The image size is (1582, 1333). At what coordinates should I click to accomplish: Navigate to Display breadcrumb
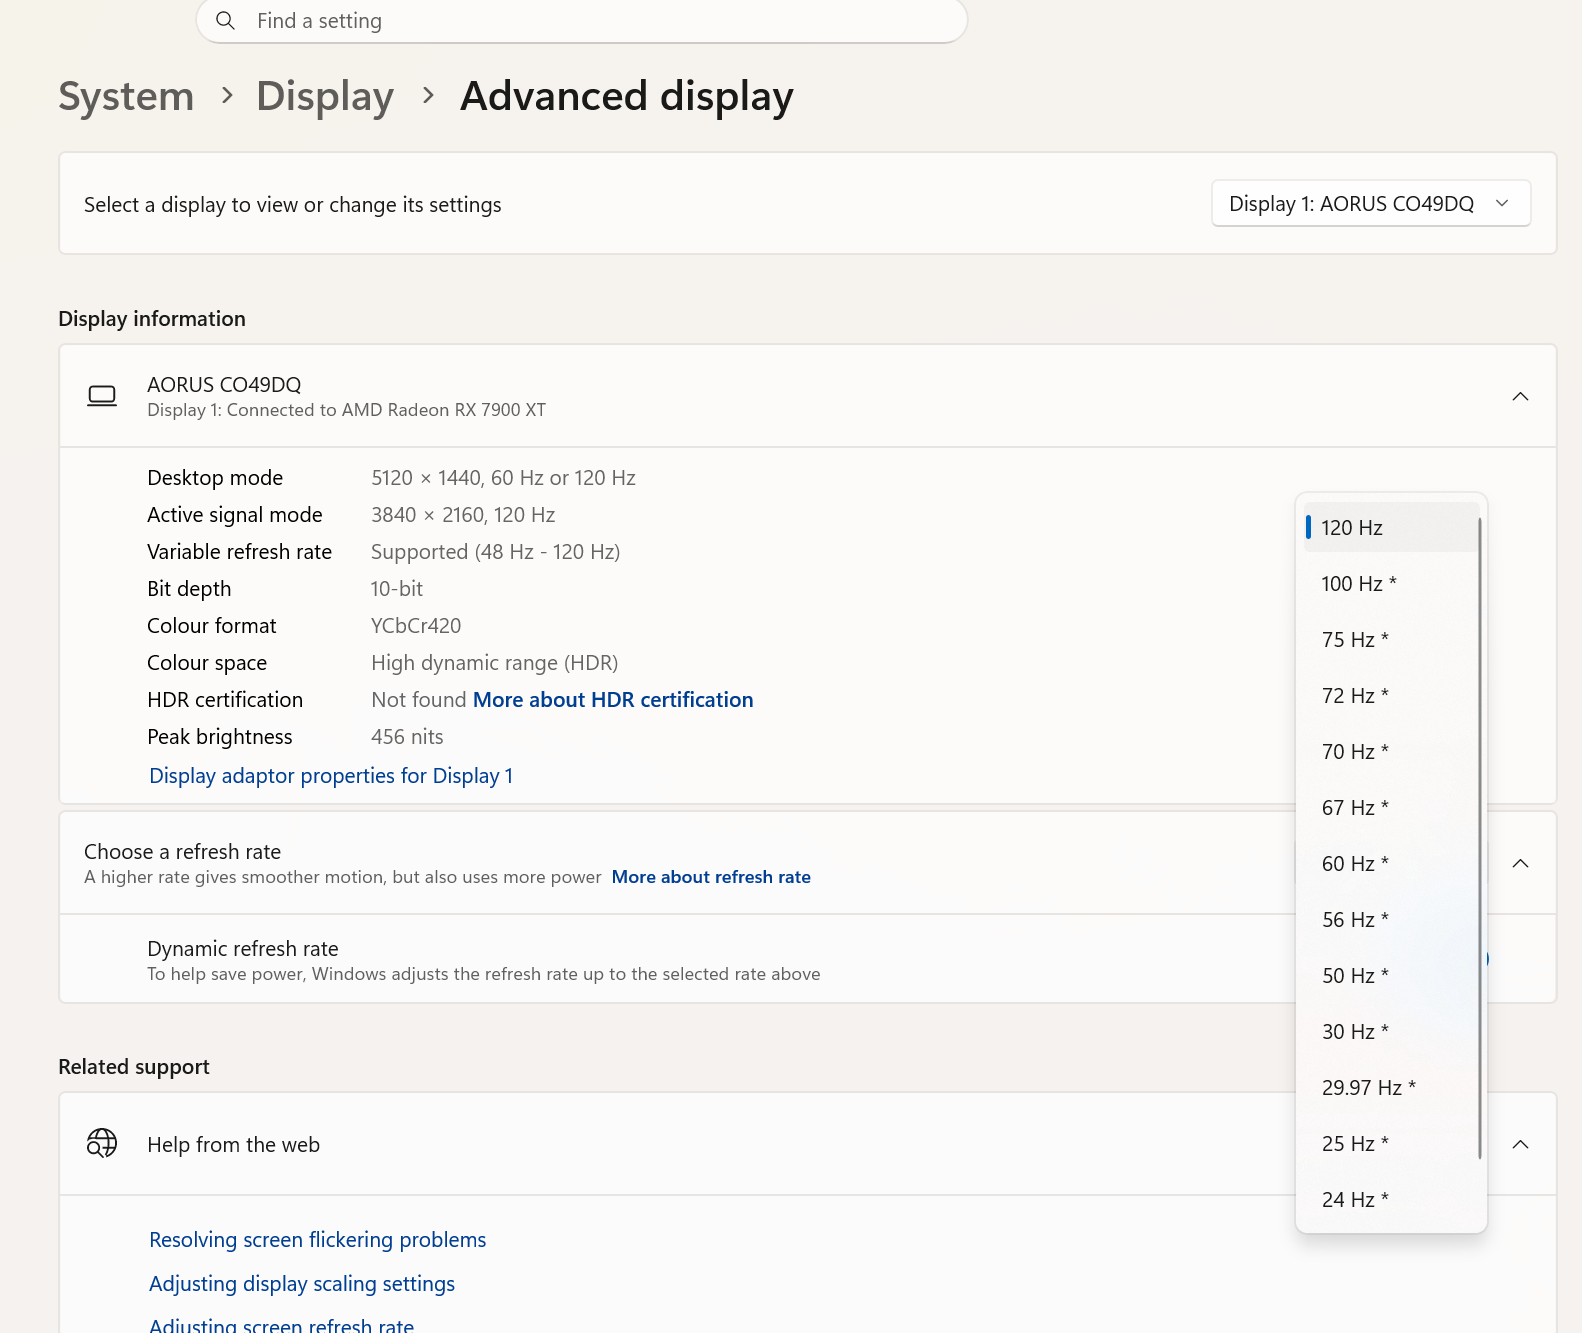tap(325, 96)
